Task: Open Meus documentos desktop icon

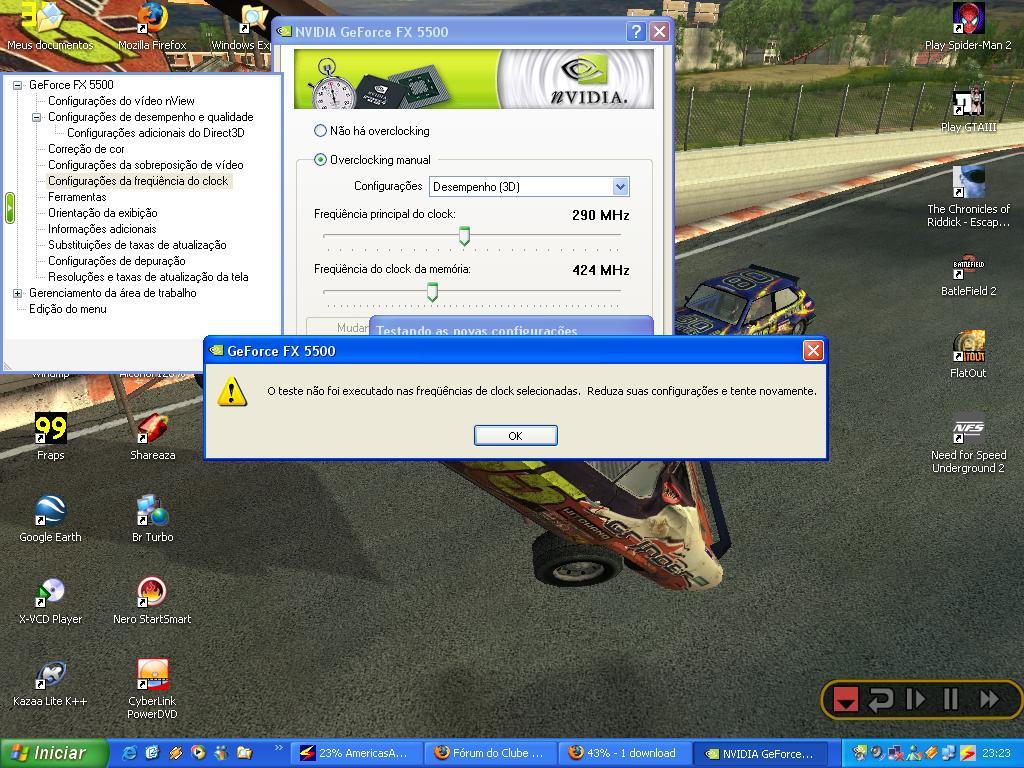Action: tap(50, 26)
